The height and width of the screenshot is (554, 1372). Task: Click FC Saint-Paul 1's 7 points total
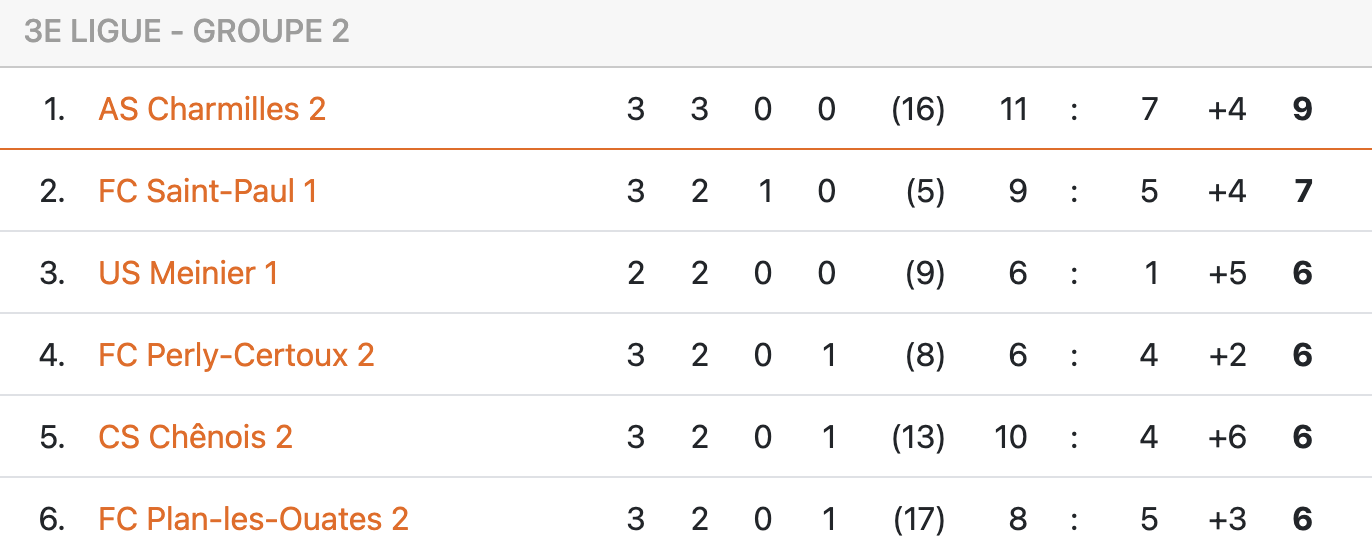tap(1302, 191)
